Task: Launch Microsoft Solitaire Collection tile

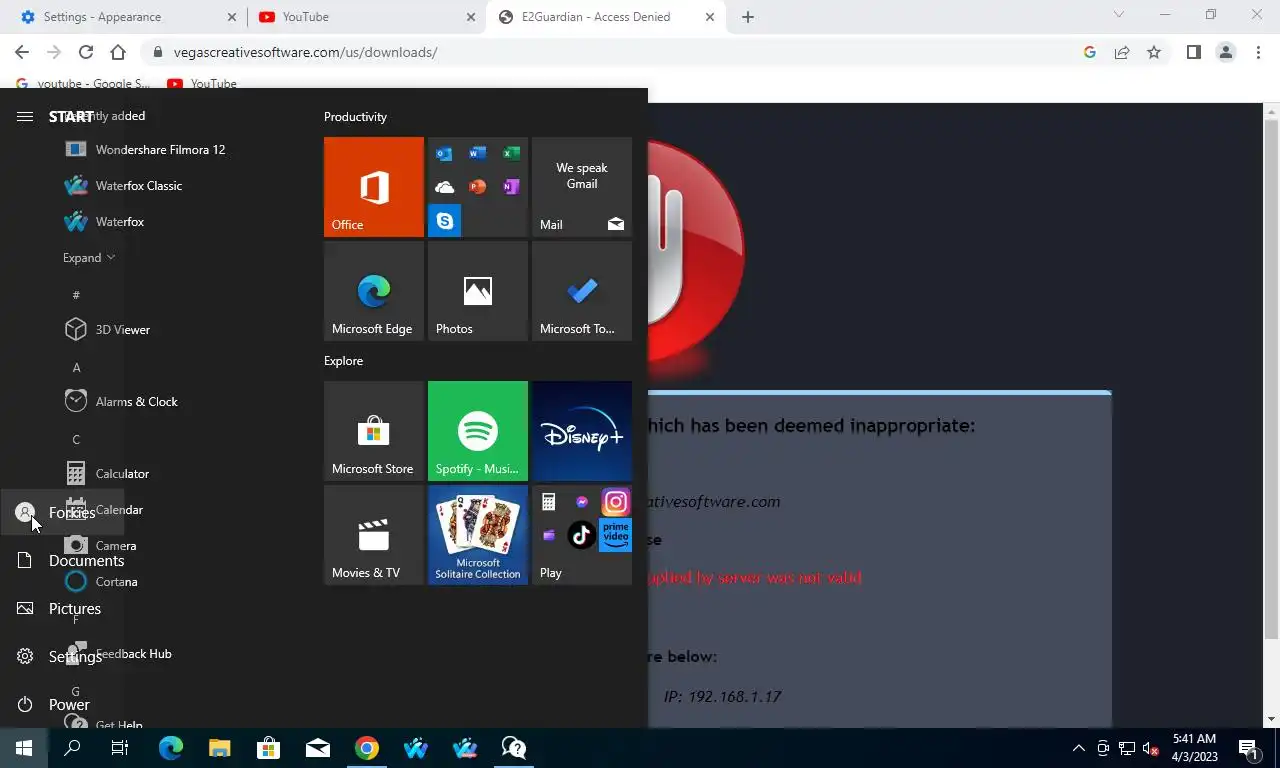Action: tap(478, 535)
